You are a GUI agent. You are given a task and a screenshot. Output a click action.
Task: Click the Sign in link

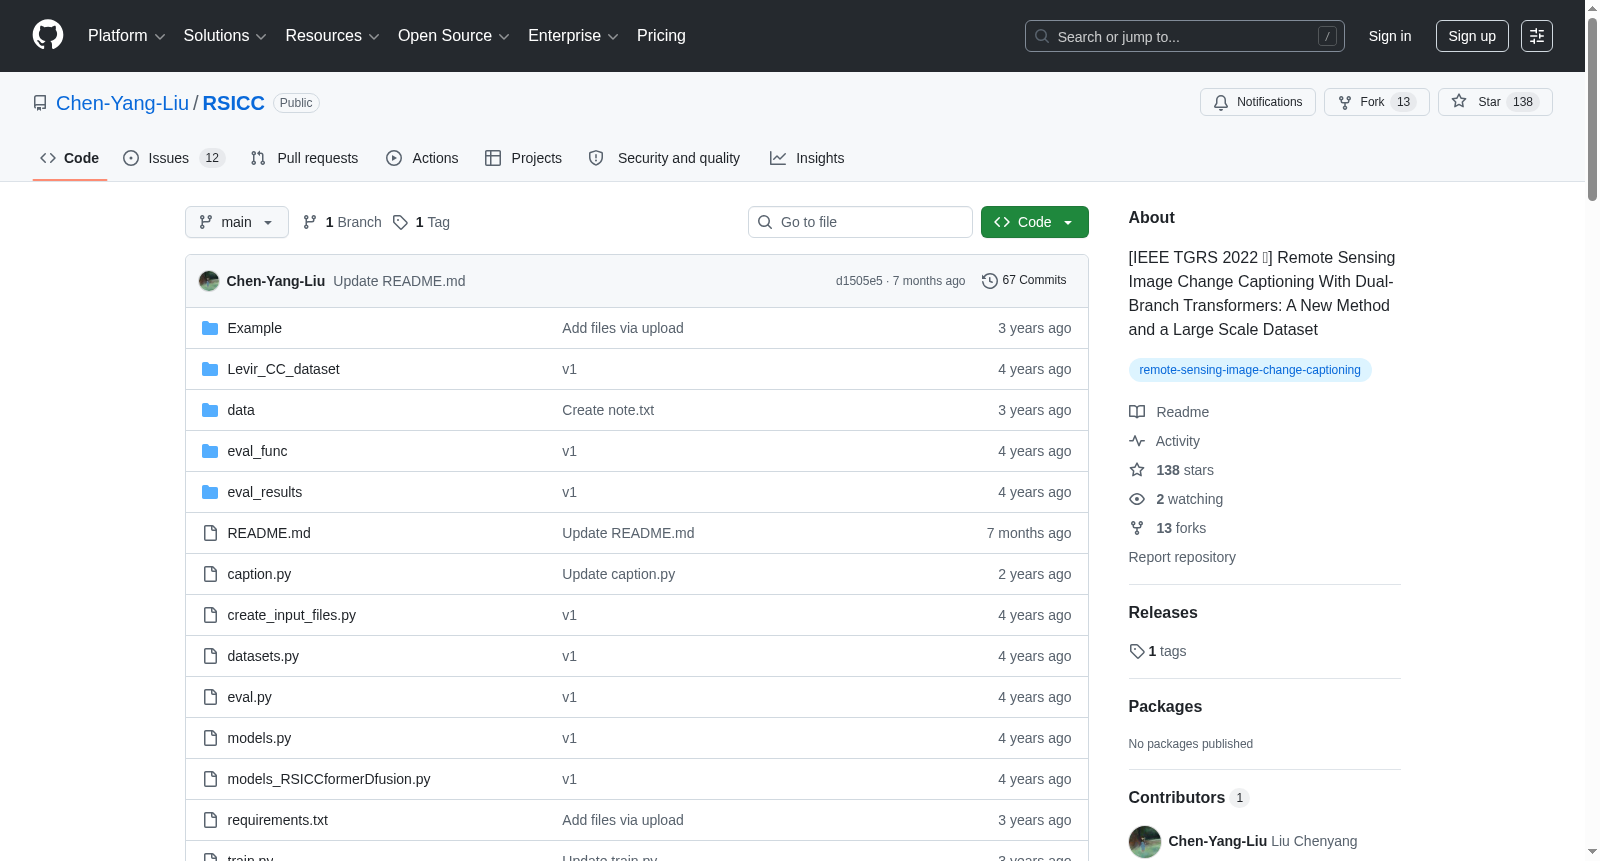[1390, 36]
